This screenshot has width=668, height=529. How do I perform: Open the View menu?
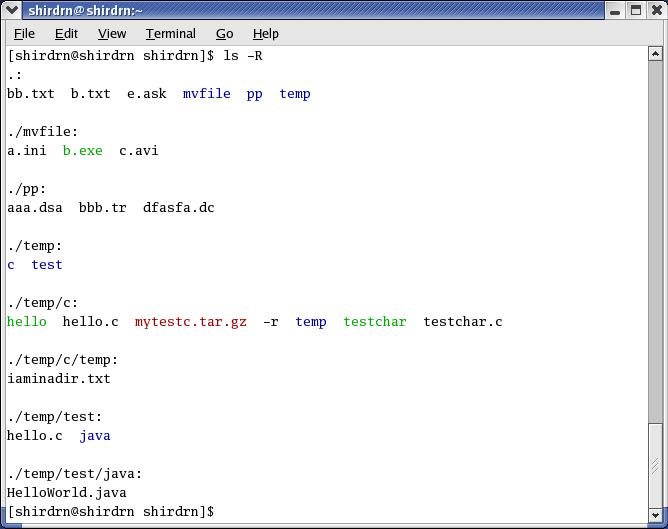(112, 34)
